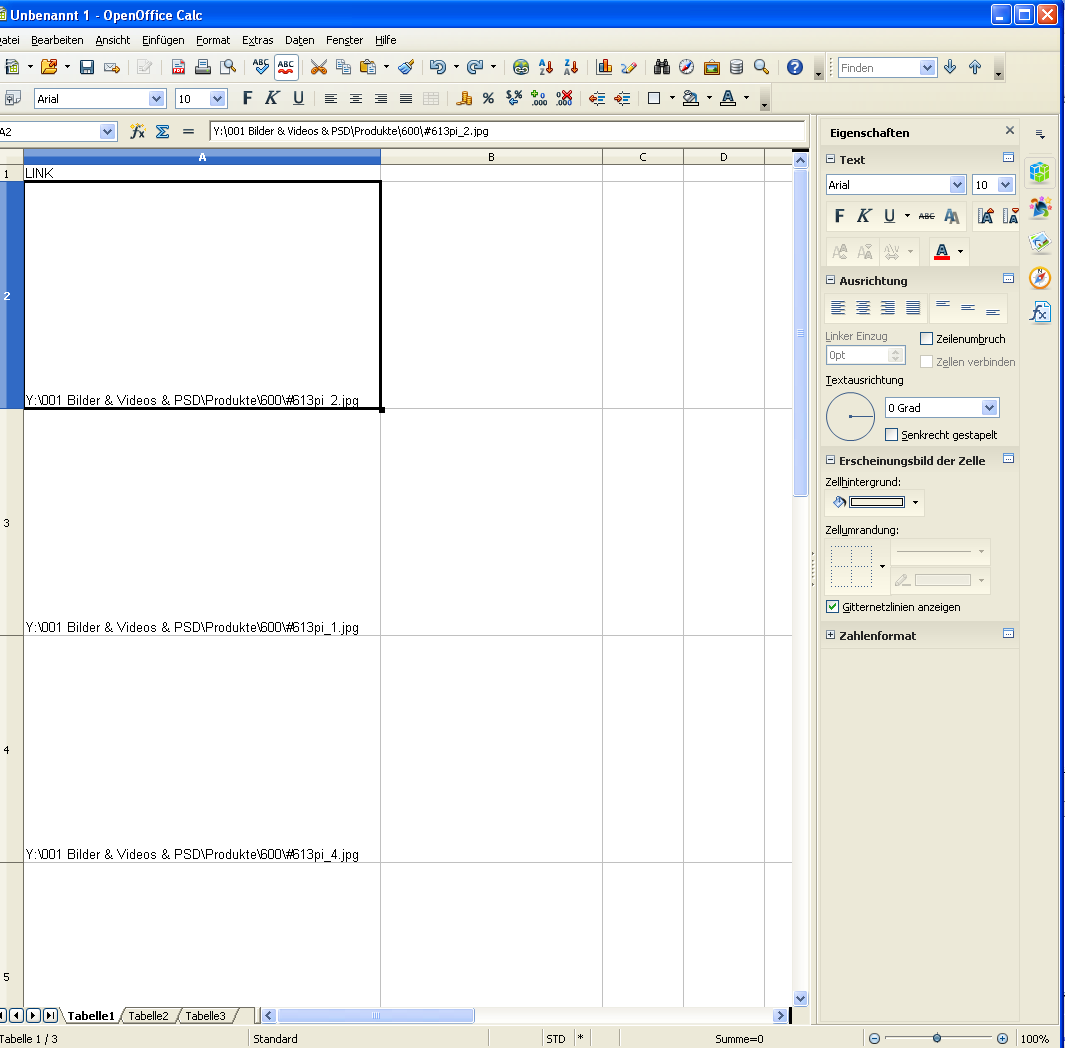
Task: Click the Zellhintergrund color swatch
Action: (876, 502)
